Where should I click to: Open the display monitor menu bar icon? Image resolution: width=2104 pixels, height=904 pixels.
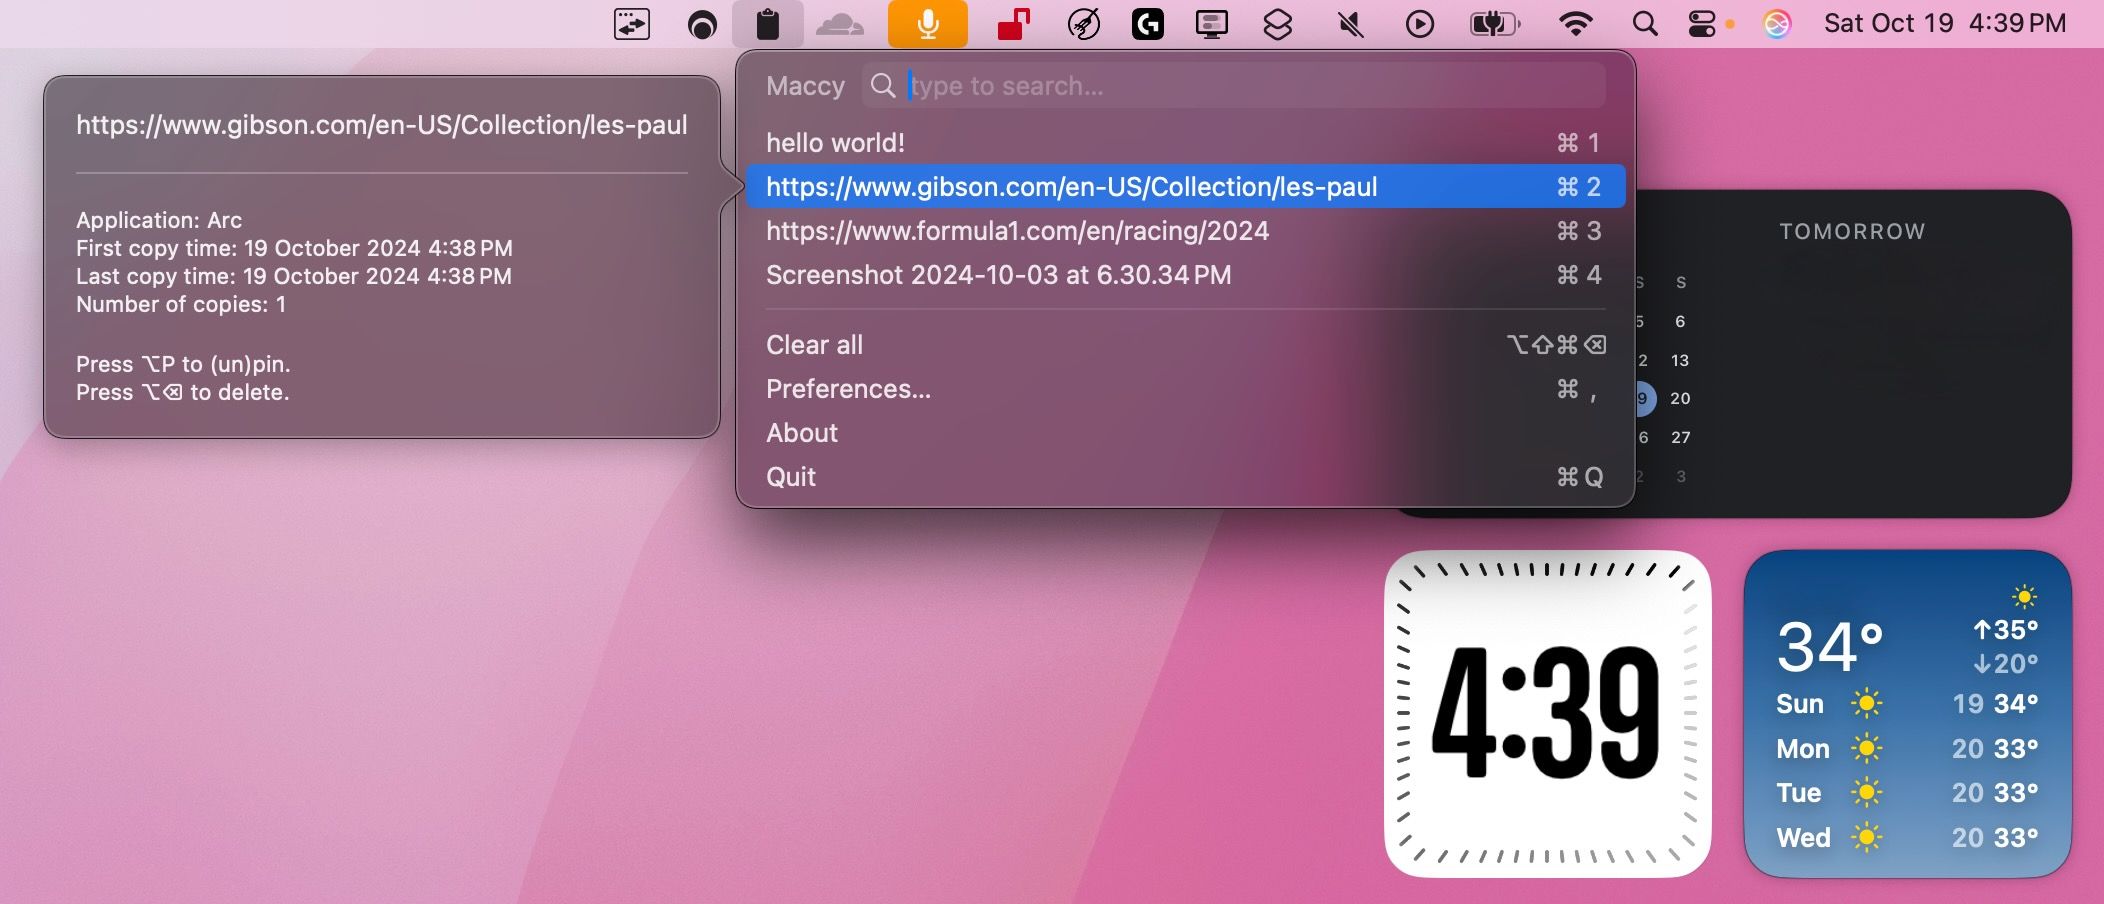pos(1212,24)
